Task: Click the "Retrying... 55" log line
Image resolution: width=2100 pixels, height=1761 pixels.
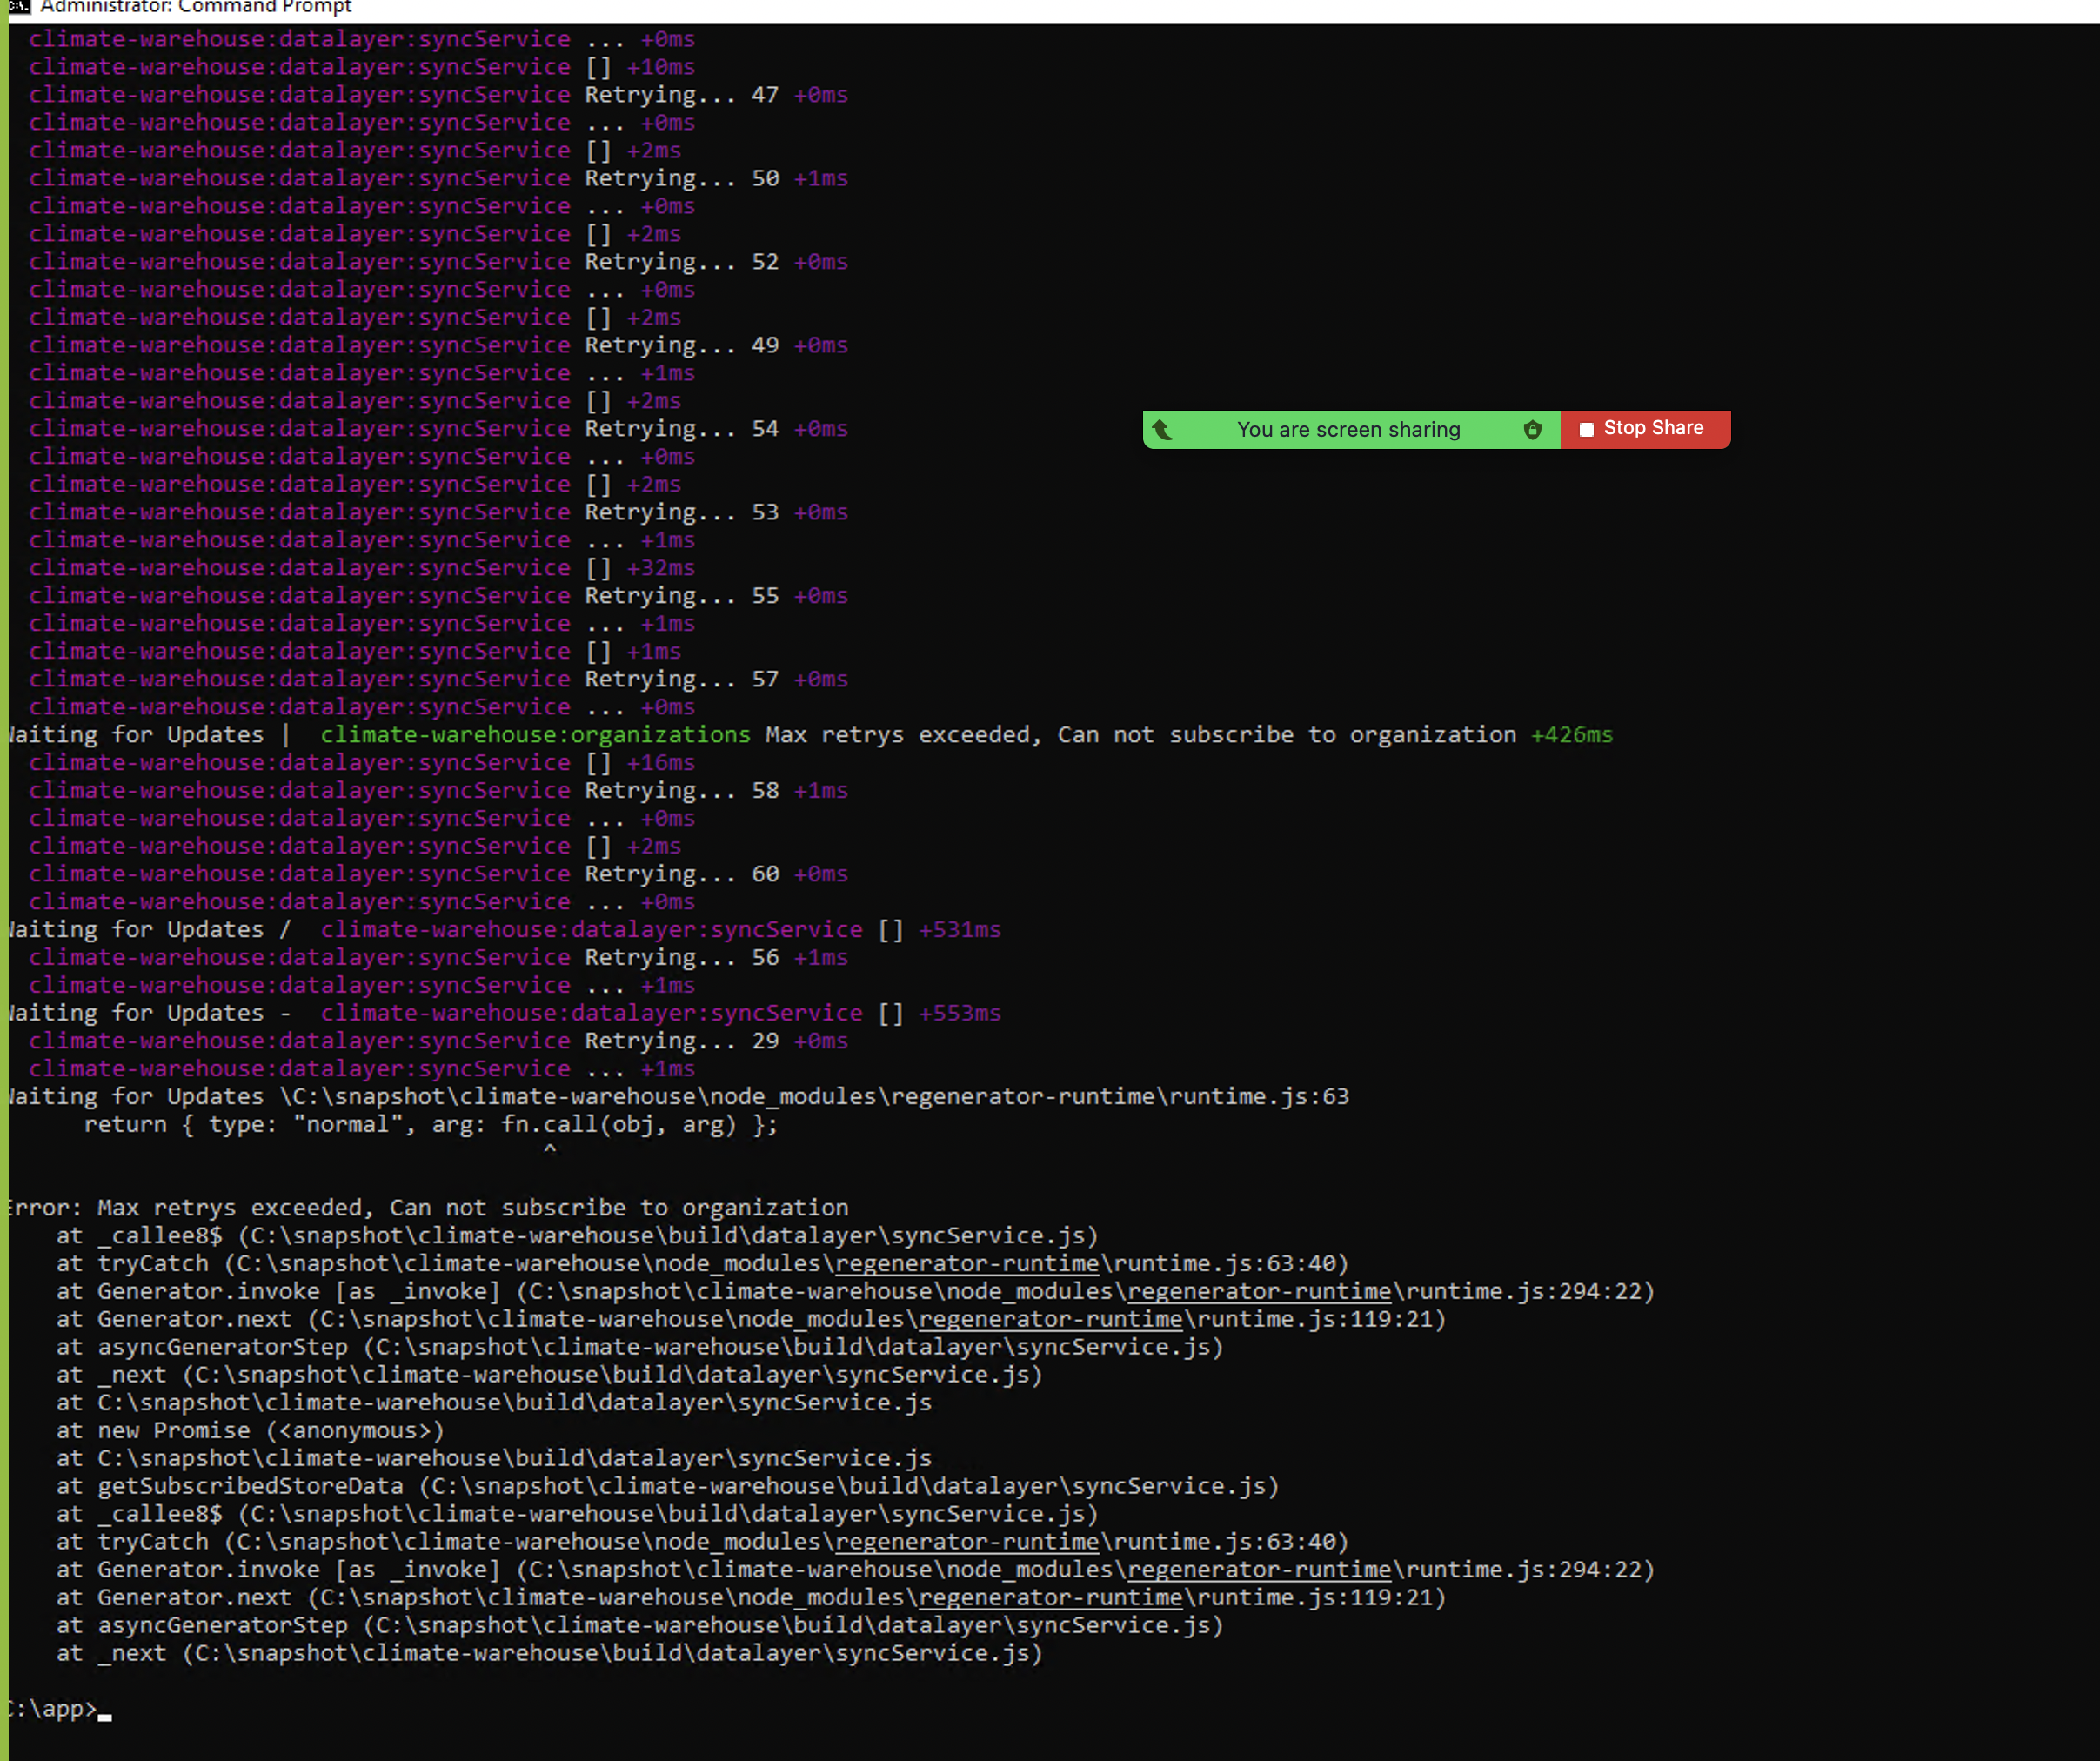Action: point(438,596)
